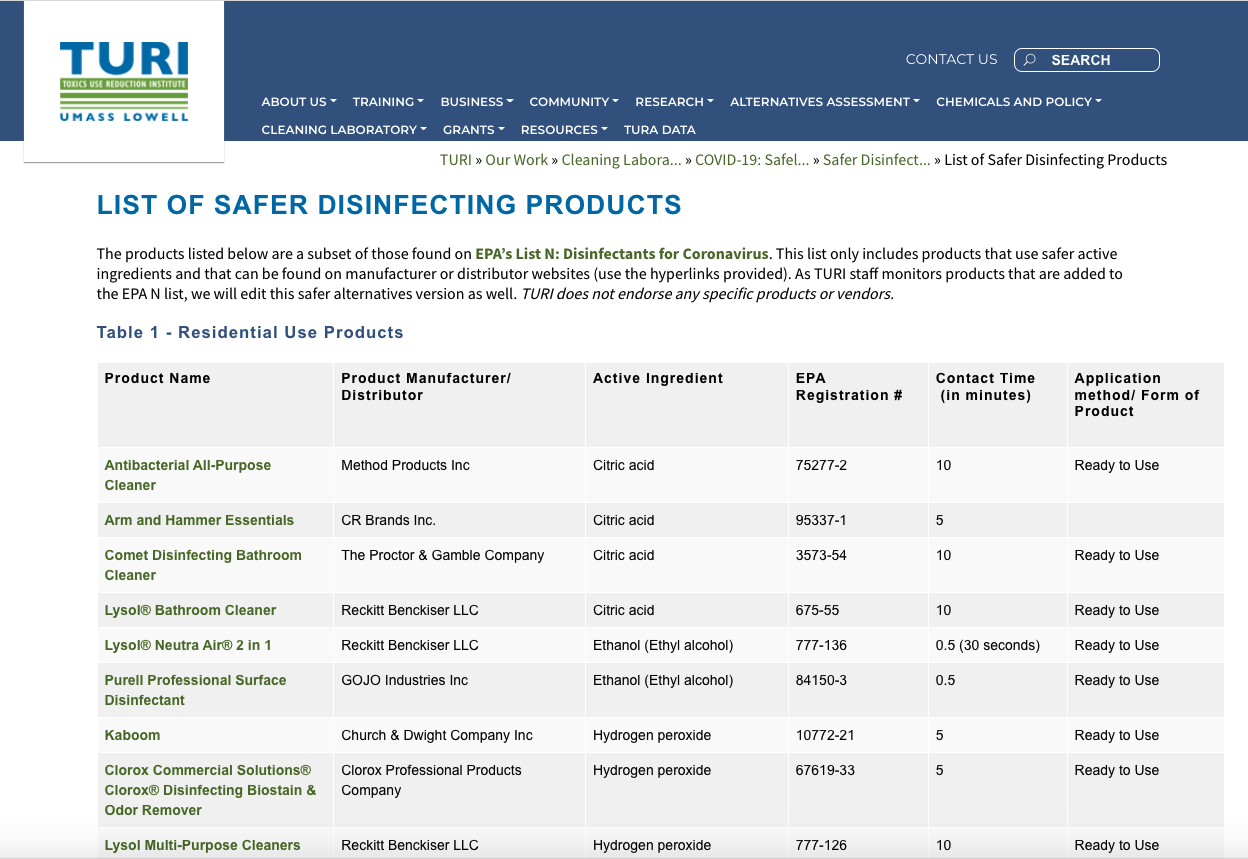
Task: Expand the Training menu
Action: (388, 101)
